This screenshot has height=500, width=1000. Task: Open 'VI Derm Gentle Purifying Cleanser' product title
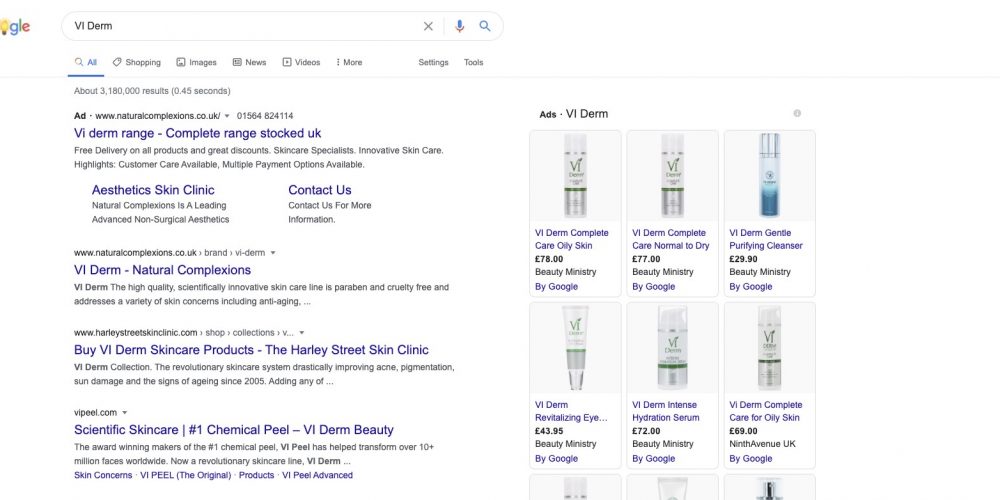click(766, 239)
